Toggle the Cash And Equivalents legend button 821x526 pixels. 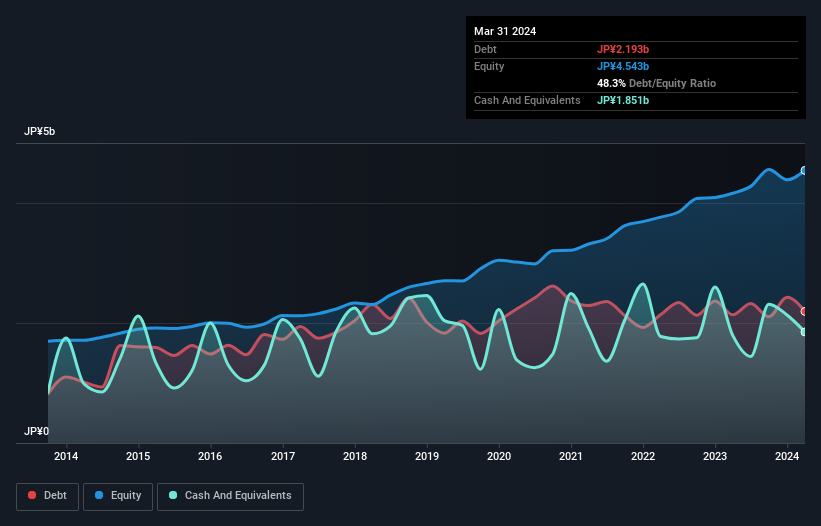(x=230, y=496)
